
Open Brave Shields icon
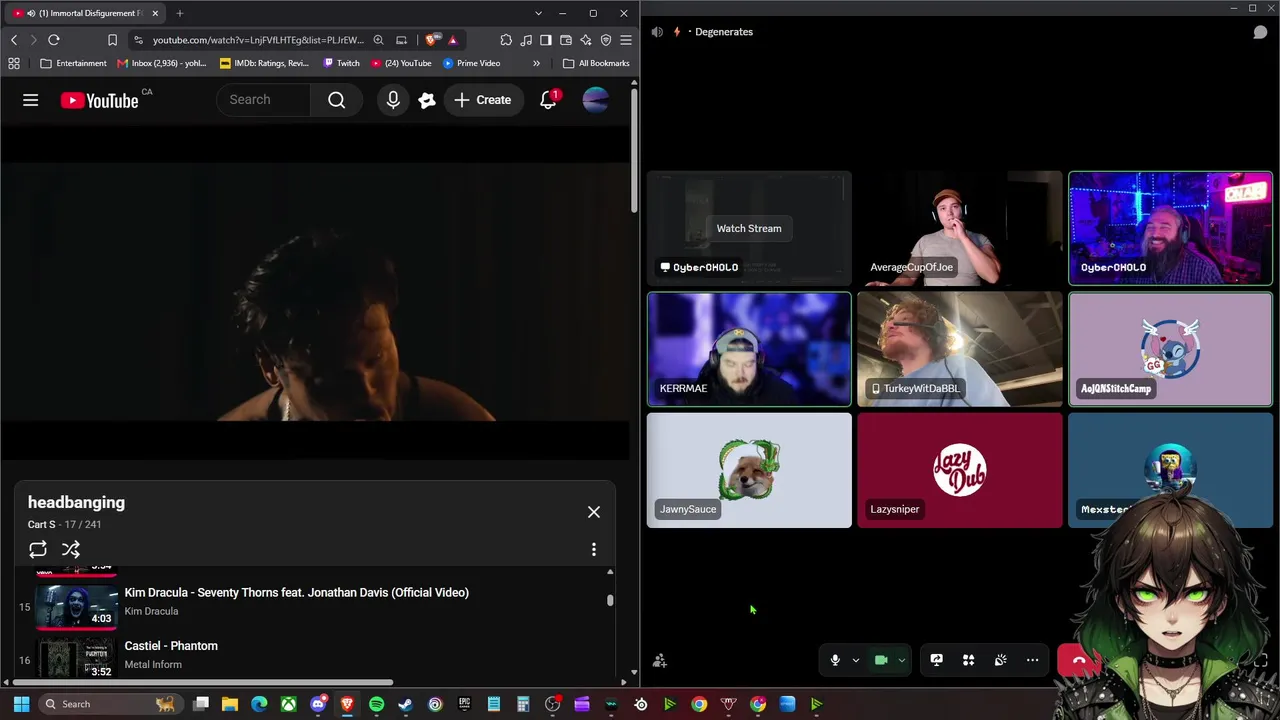tap(431, 40)
